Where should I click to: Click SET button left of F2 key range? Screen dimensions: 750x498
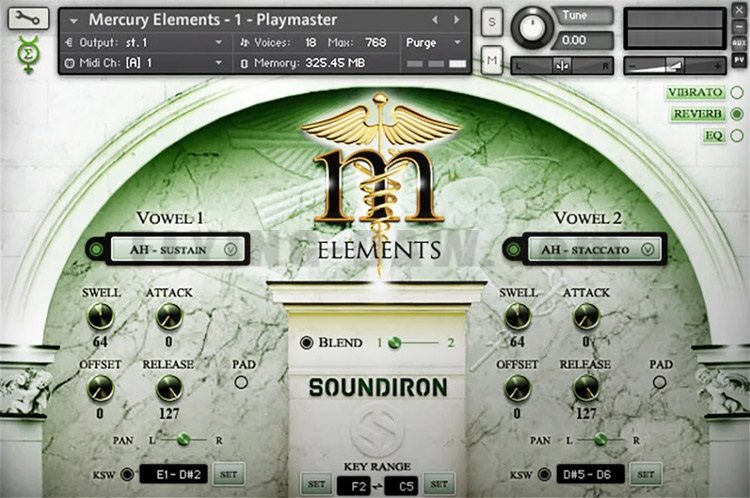click(x=317, y=484)
